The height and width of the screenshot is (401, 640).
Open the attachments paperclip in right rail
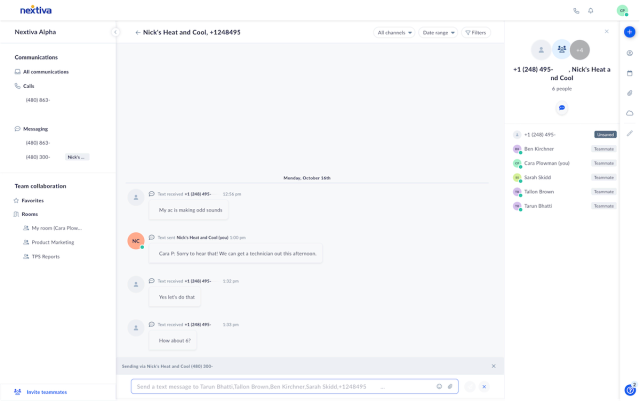pyautogui.click(x=630, y=93)
